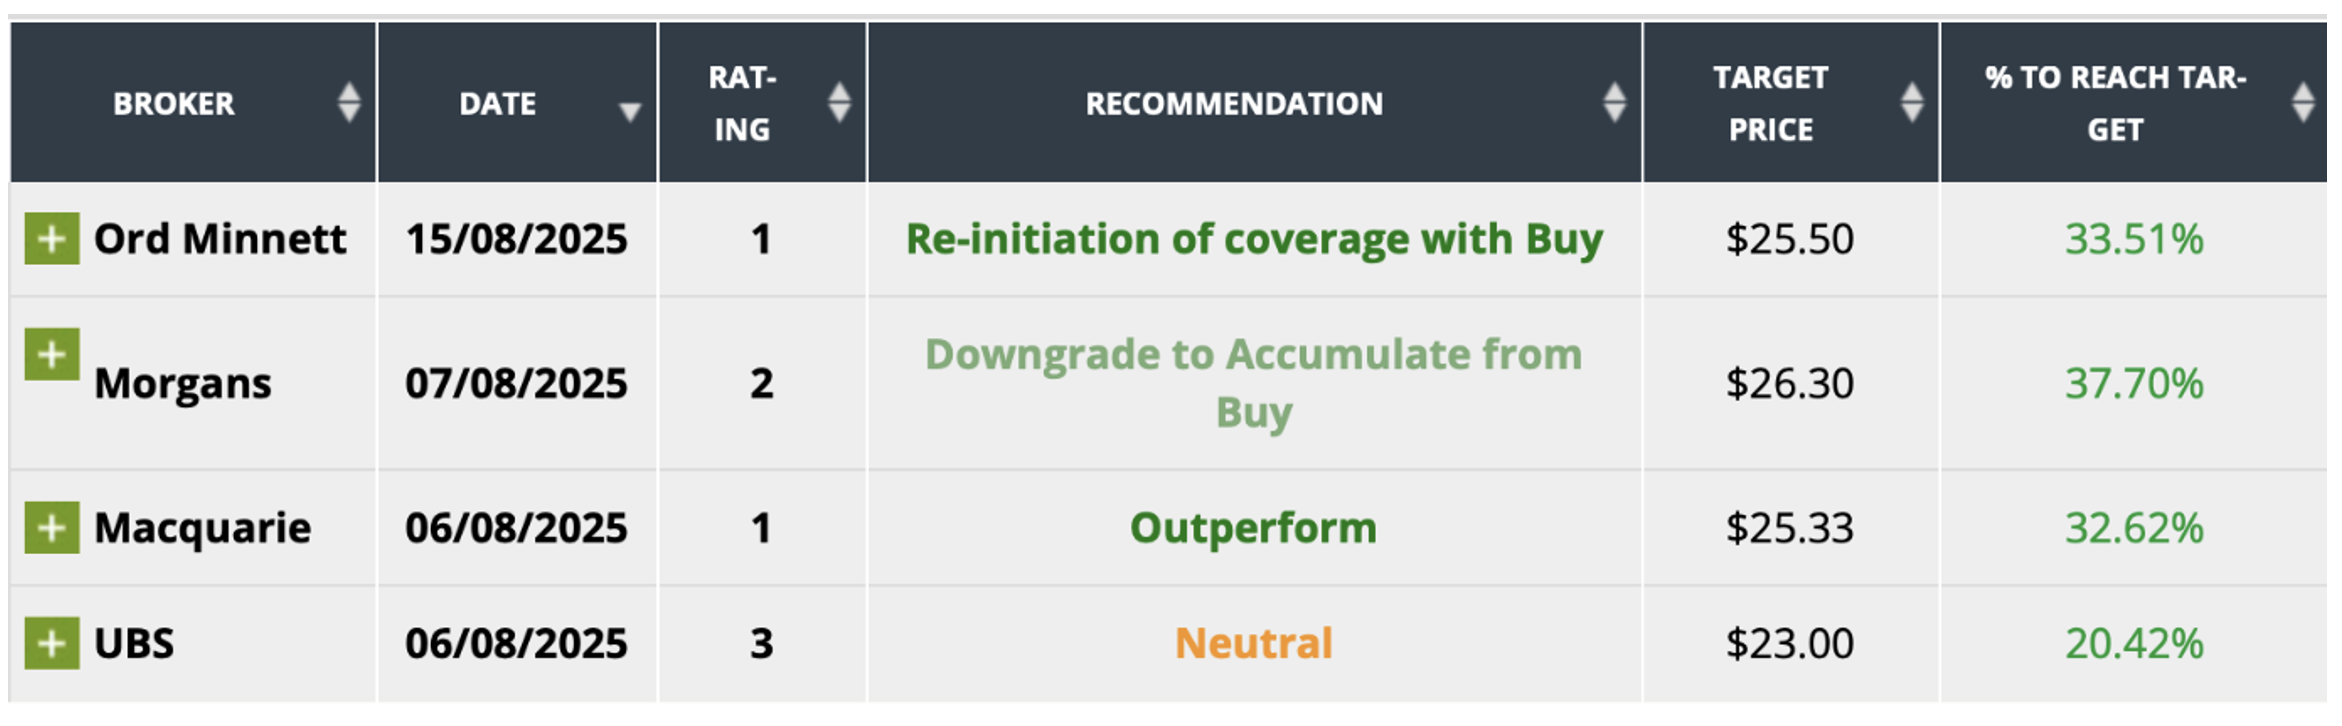This screenshot has height=726, width=2342.
Task: Click the Broker column header
Action: (174, 104)
